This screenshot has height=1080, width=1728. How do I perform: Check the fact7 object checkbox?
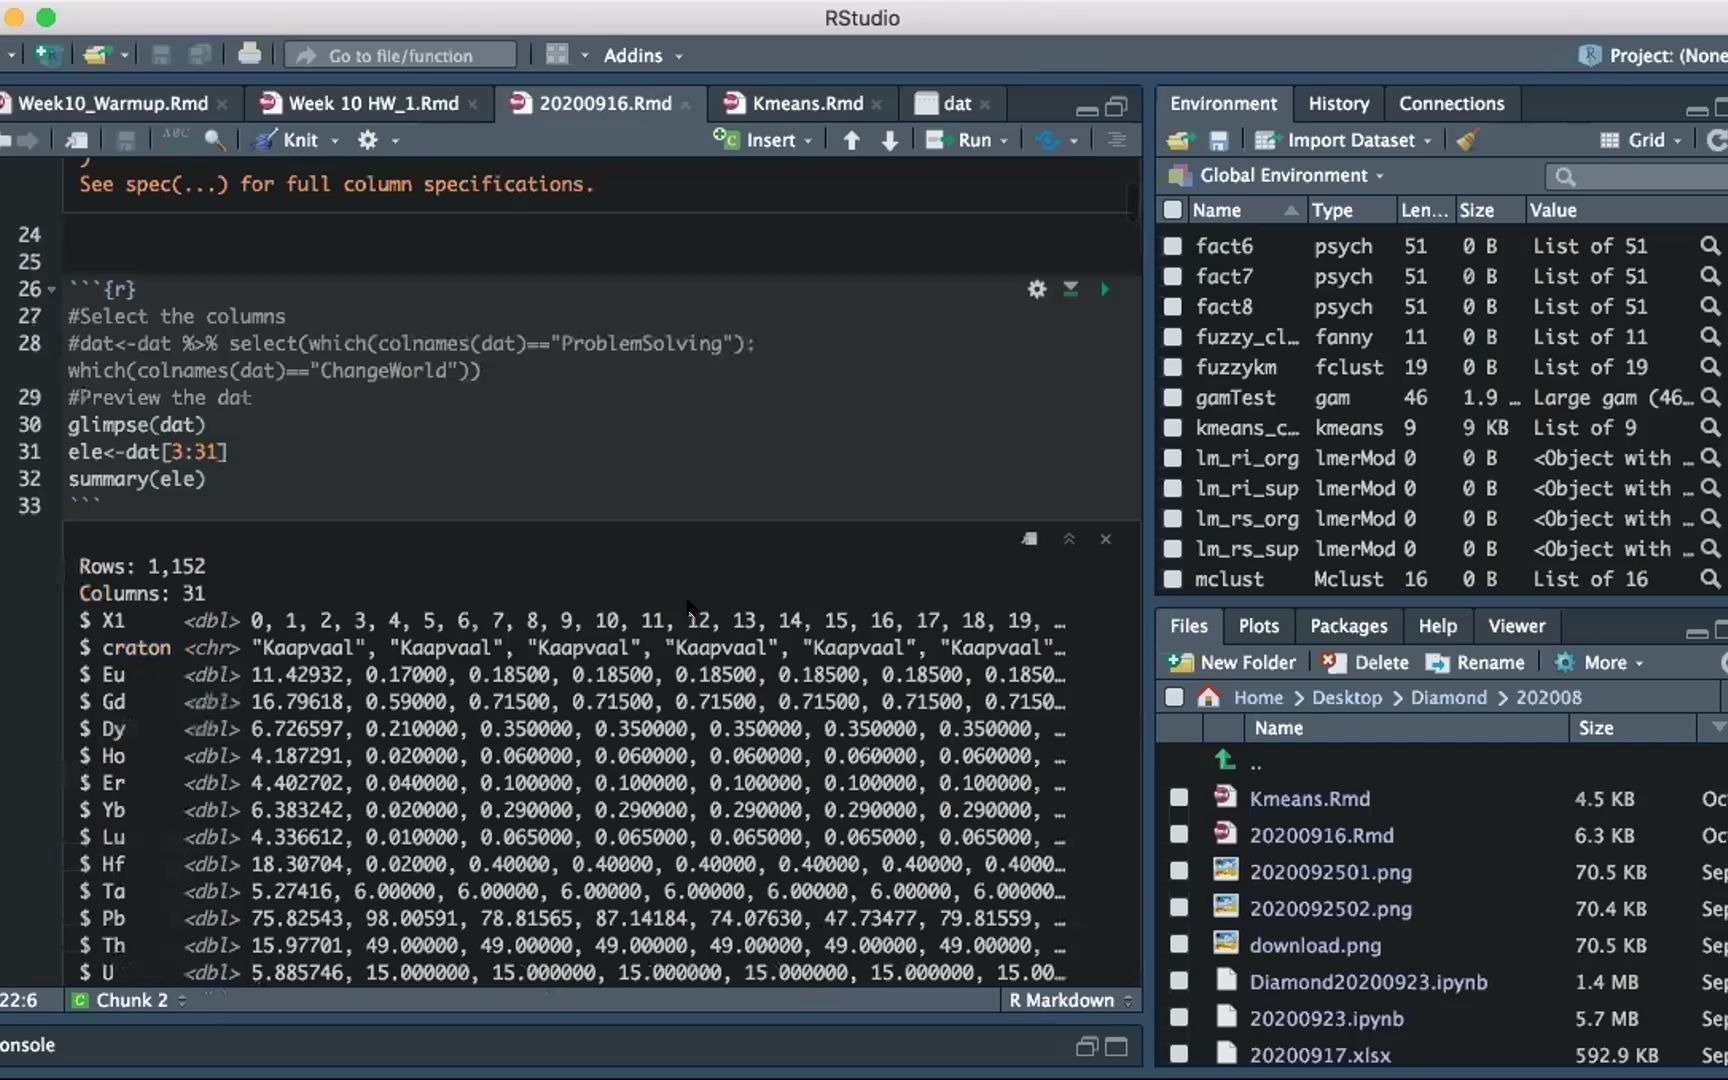click(1173, 276)
